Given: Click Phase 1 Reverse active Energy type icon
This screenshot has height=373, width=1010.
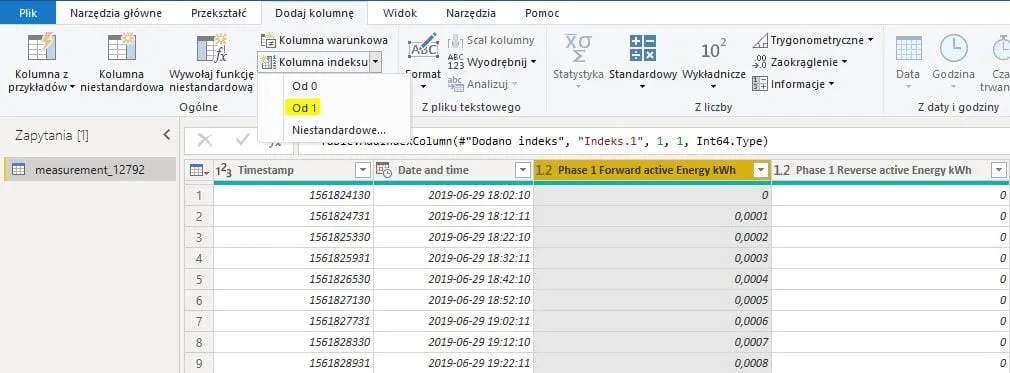Looking at the screenshot, I should tap(782, 170).
